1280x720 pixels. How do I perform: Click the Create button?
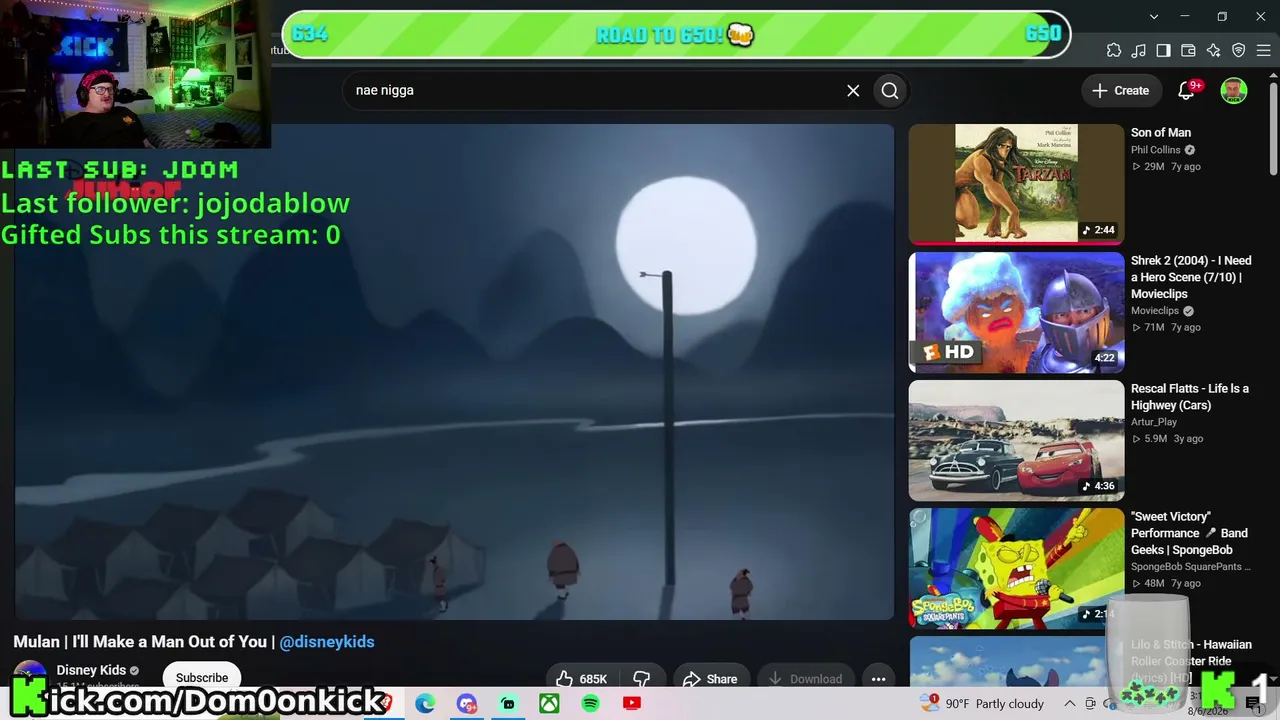(x=1121, y=91)
